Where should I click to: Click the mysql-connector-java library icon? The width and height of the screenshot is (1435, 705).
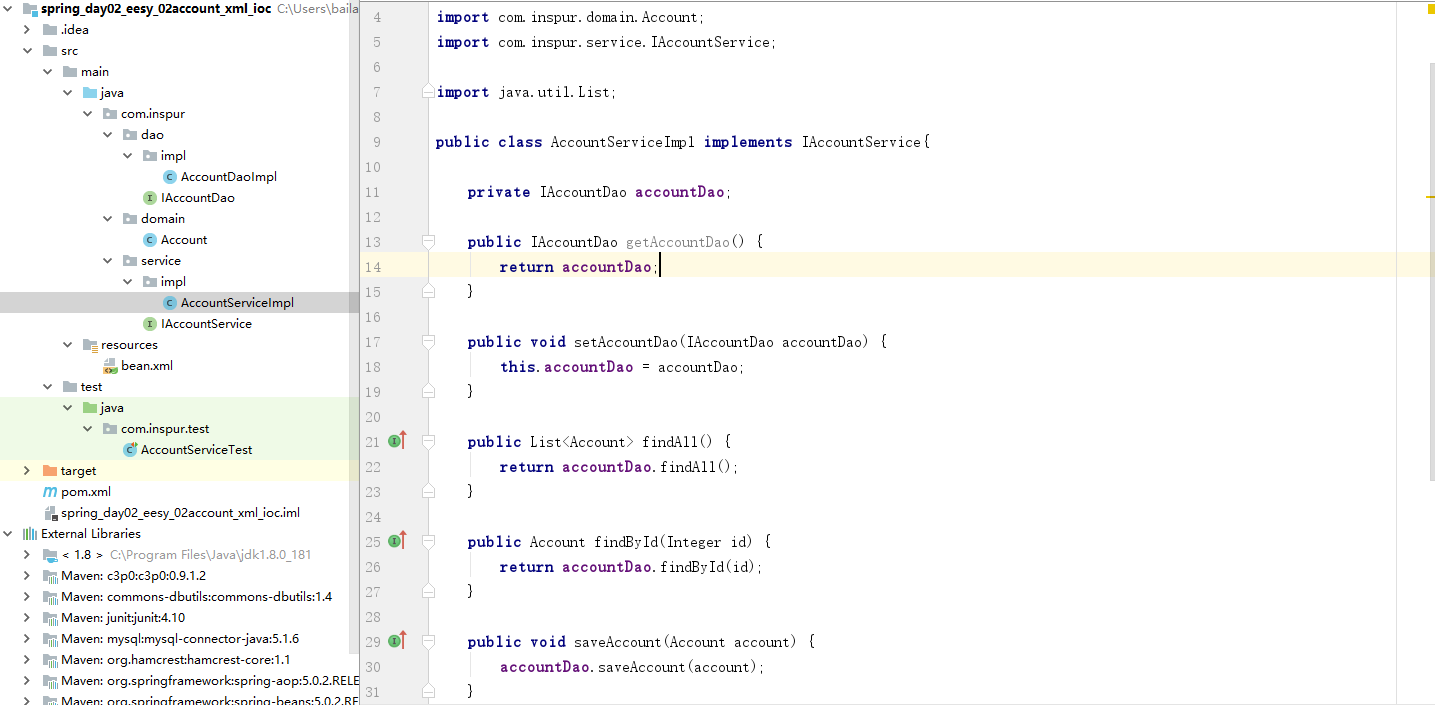50,639
